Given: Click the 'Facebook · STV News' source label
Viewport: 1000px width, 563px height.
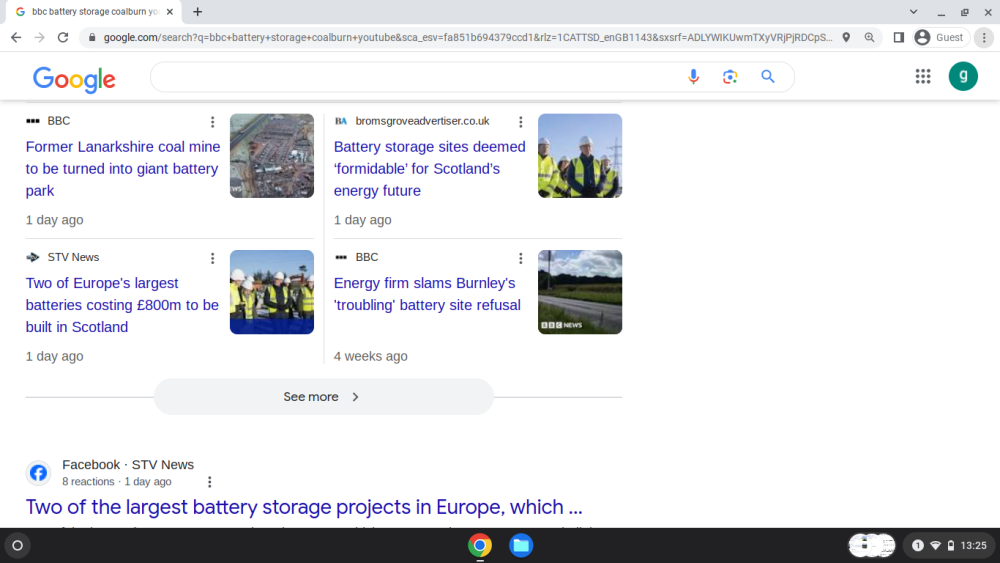Looking at the screenshot, I should point(128,465).
